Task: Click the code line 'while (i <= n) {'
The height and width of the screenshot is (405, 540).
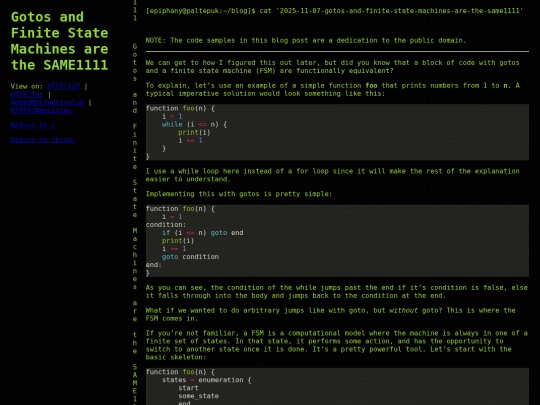Action: click(194, 124)
